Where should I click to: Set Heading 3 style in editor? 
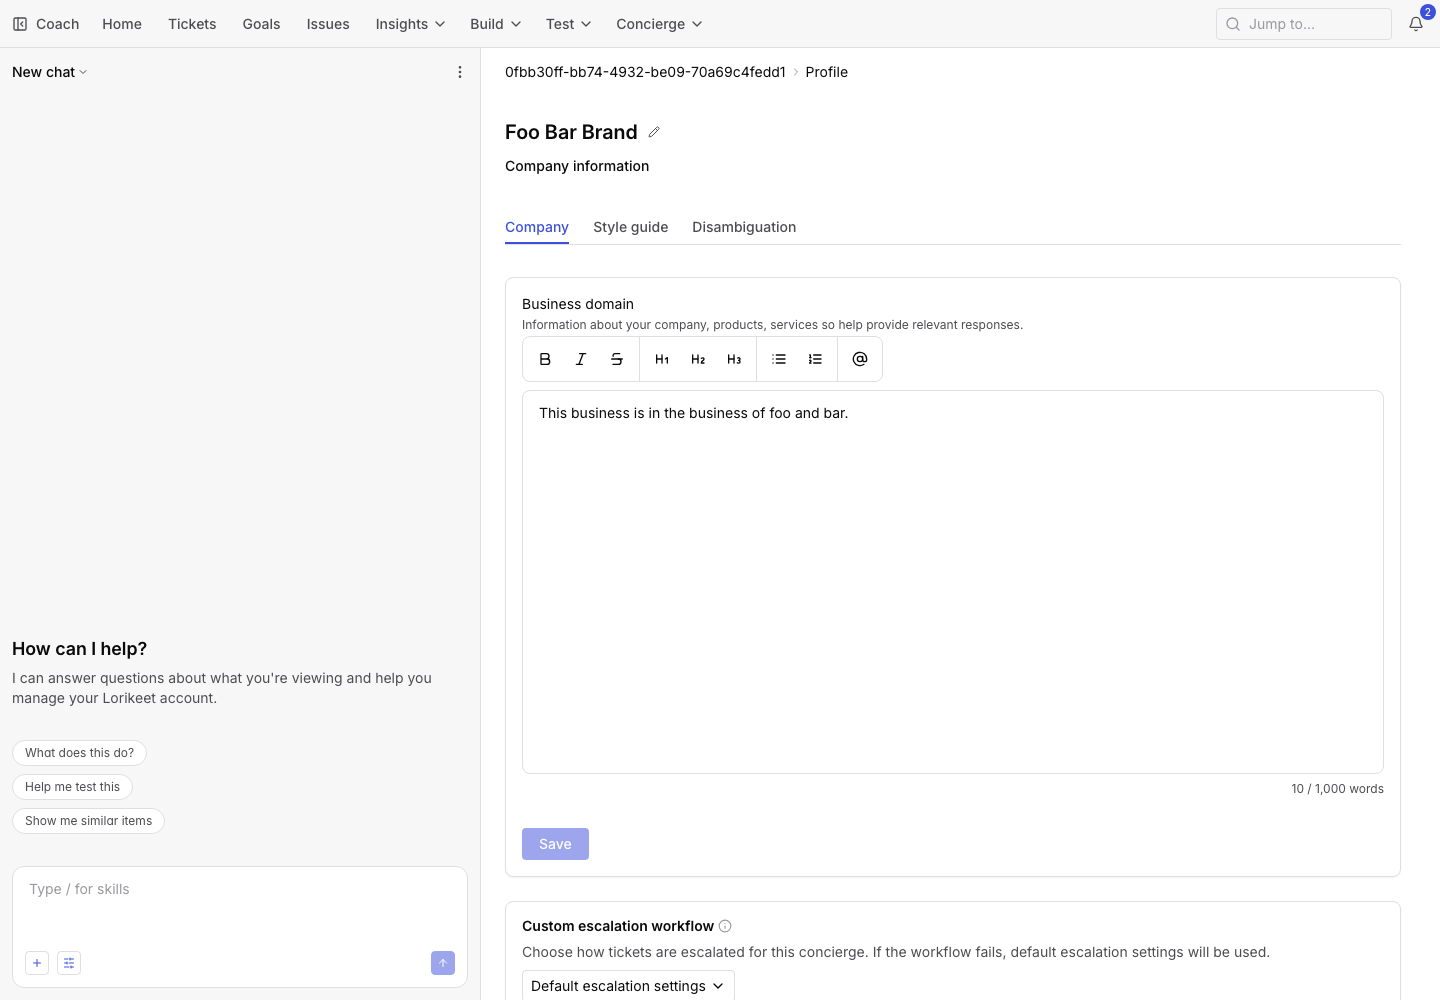pos(734,359)
